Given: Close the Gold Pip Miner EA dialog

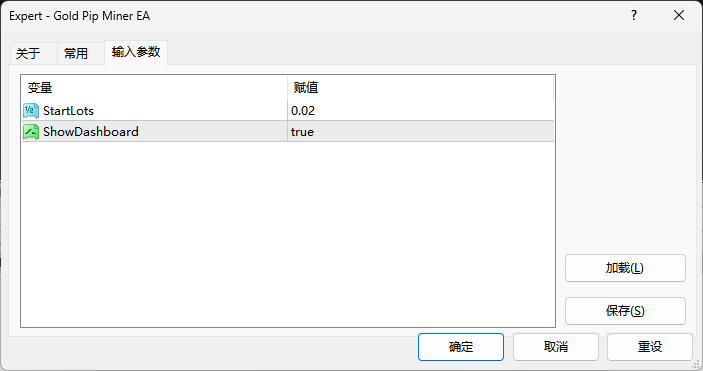Looking at the screenshot, I should [x=679, y=15].
